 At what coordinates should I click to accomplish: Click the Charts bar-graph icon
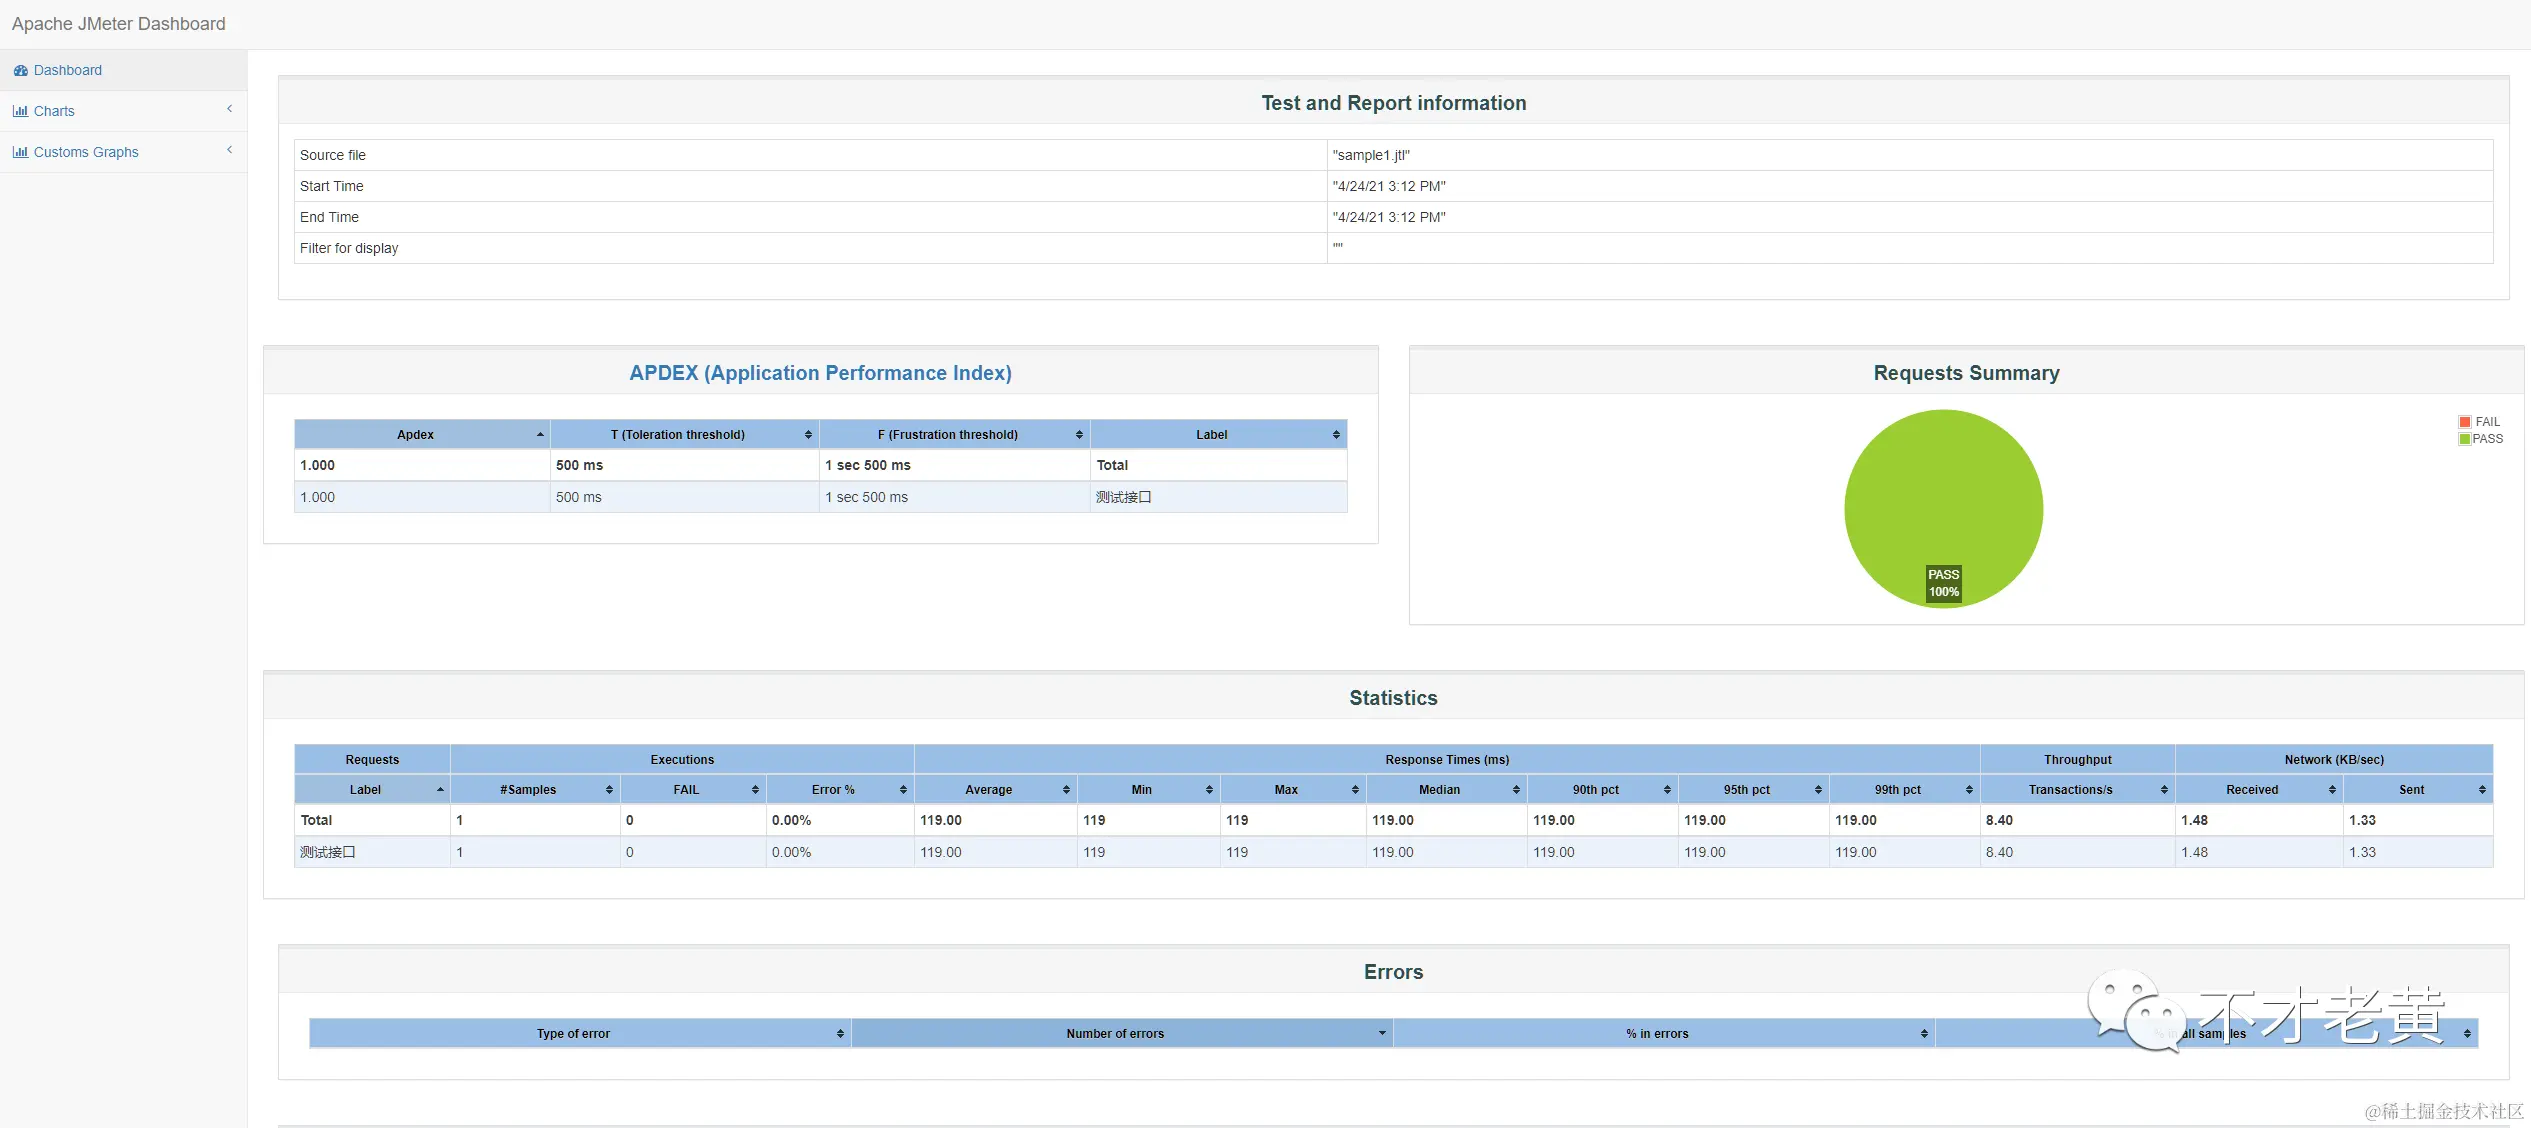[x=20, y=112]
